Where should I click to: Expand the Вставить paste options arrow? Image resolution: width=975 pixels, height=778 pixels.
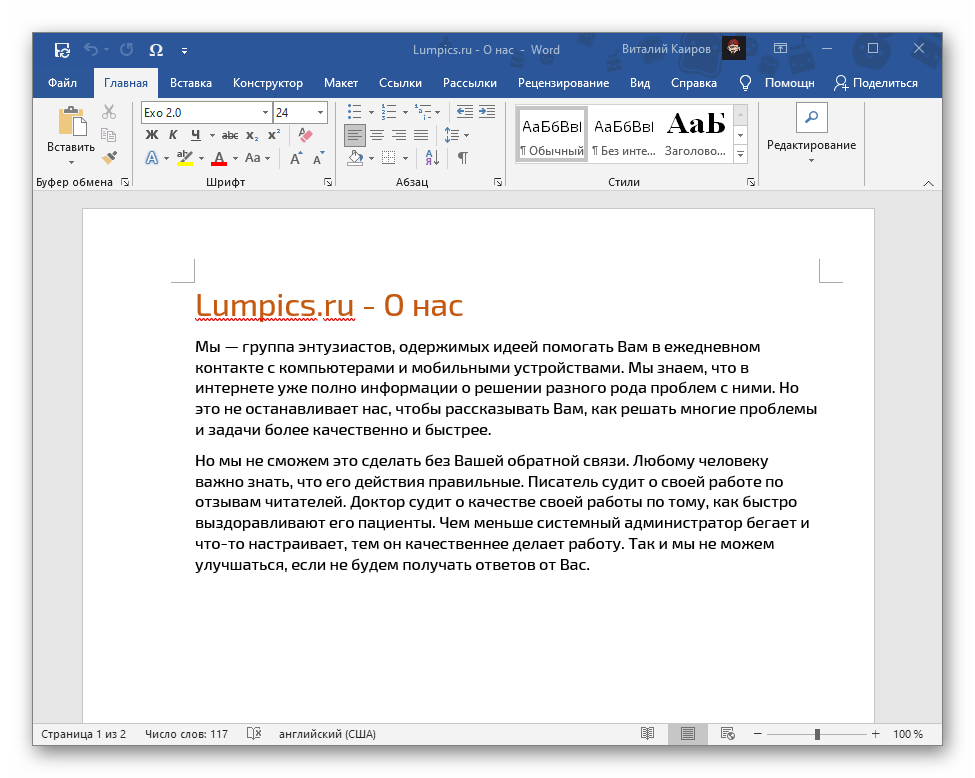(71, 162)
